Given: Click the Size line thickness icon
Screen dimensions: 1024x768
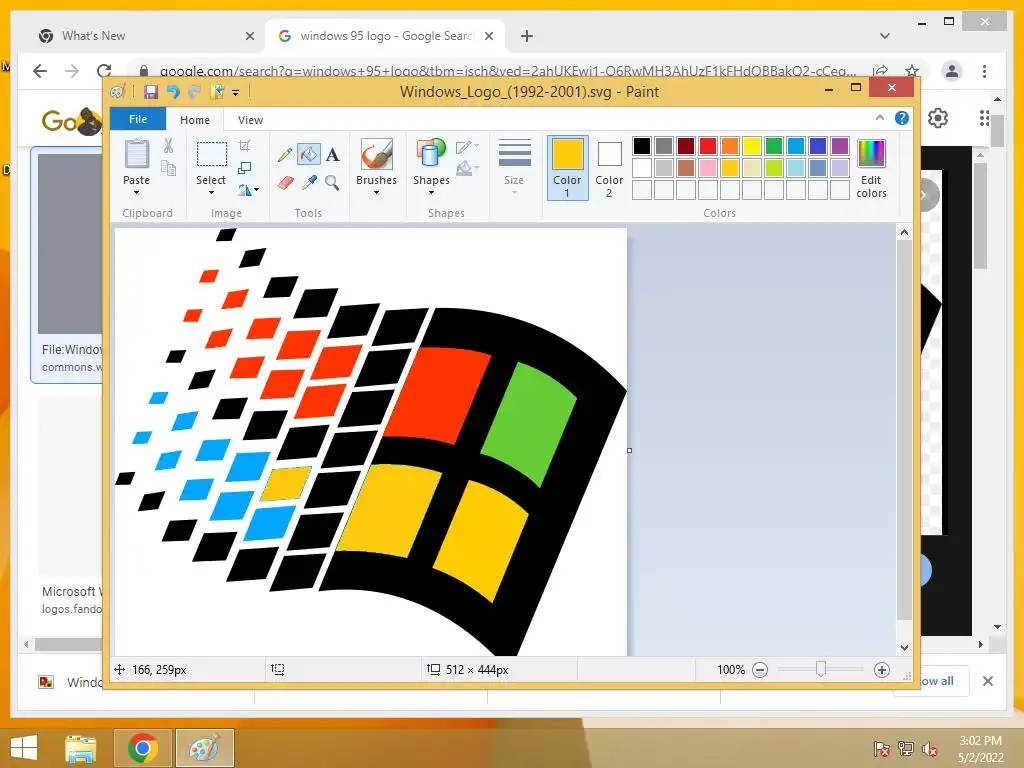Looking at the screenshot, I should [x=515, y=154].
